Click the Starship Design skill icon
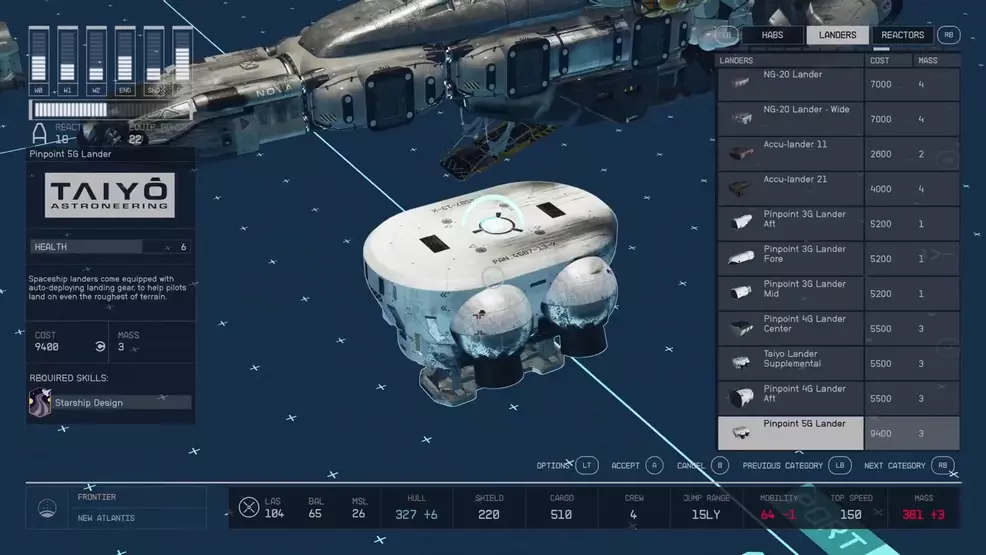The height and width of the screenshot is (555, 986). 41,402
